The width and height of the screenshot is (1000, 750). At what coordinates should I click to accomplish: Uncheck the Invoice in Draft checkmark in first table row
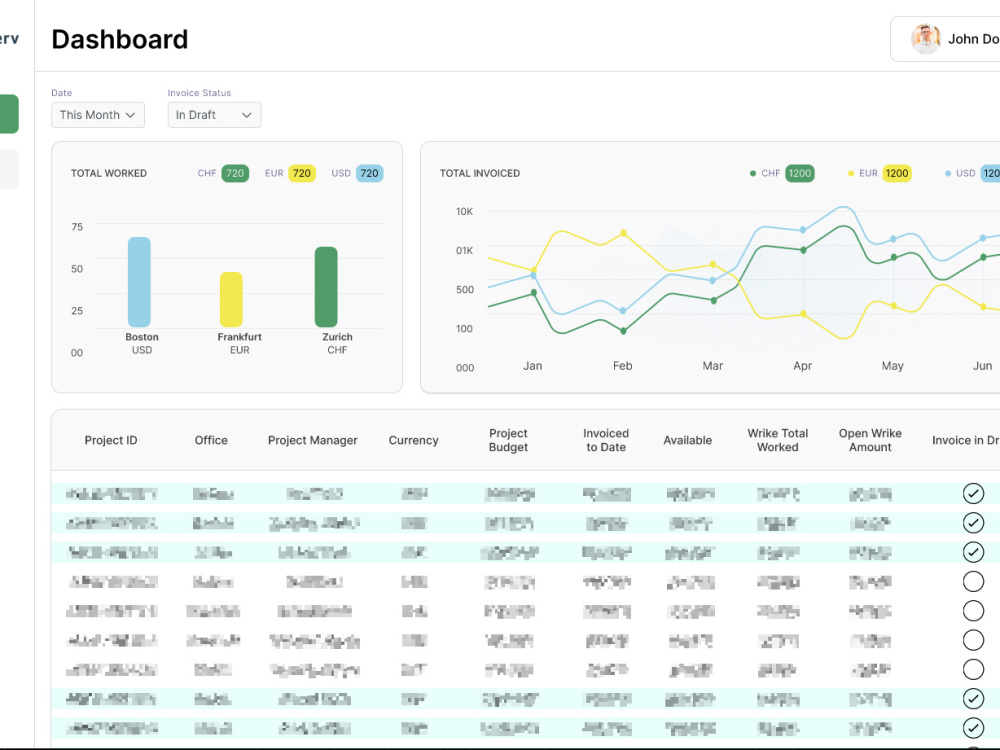[973, 494]
